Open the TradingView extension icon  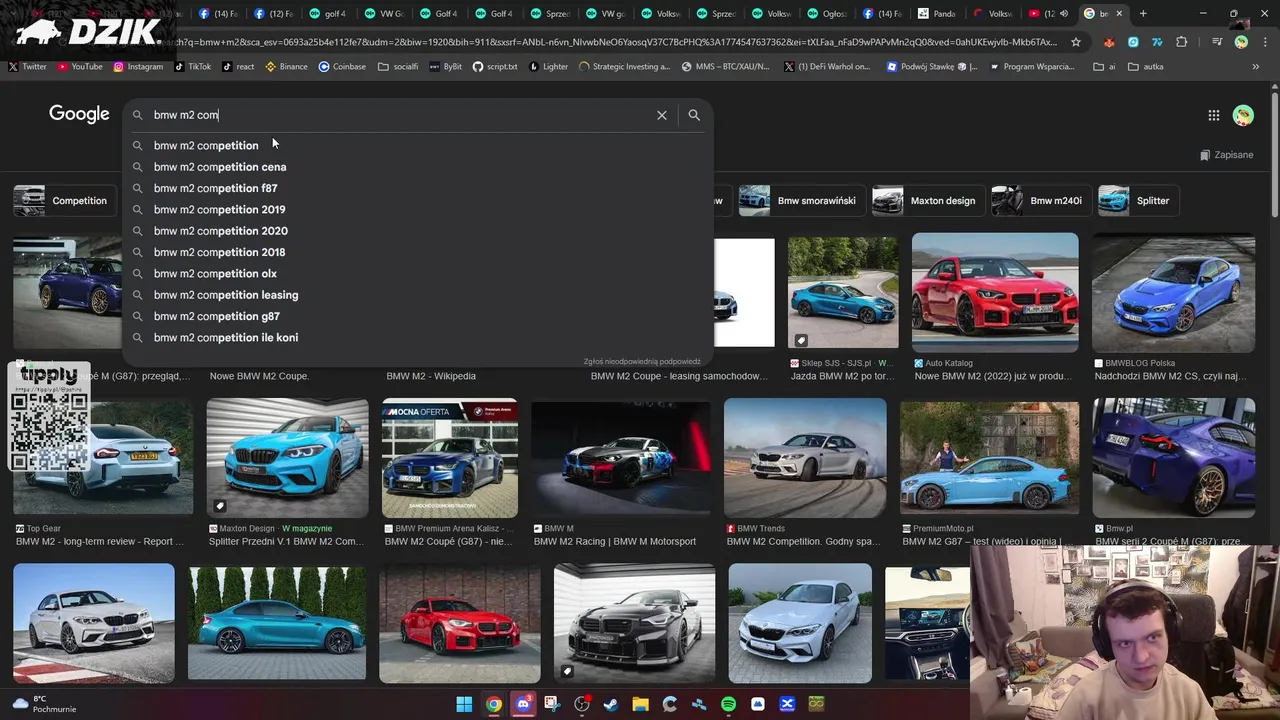[1157, 42]
